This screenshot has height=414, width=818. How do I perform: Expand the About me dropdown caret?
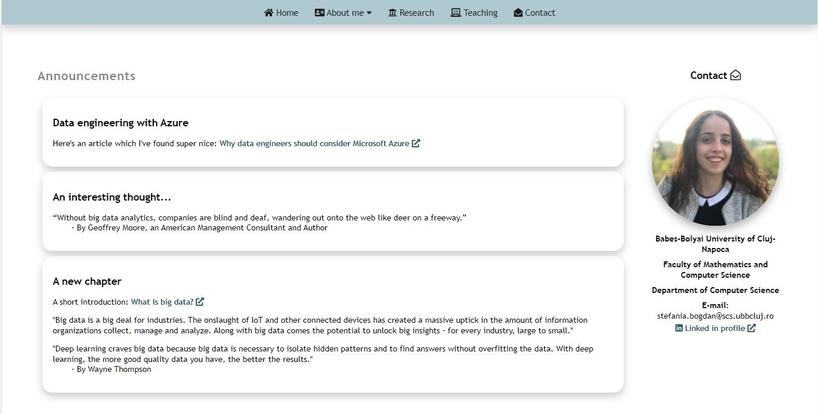coord(369,13)
